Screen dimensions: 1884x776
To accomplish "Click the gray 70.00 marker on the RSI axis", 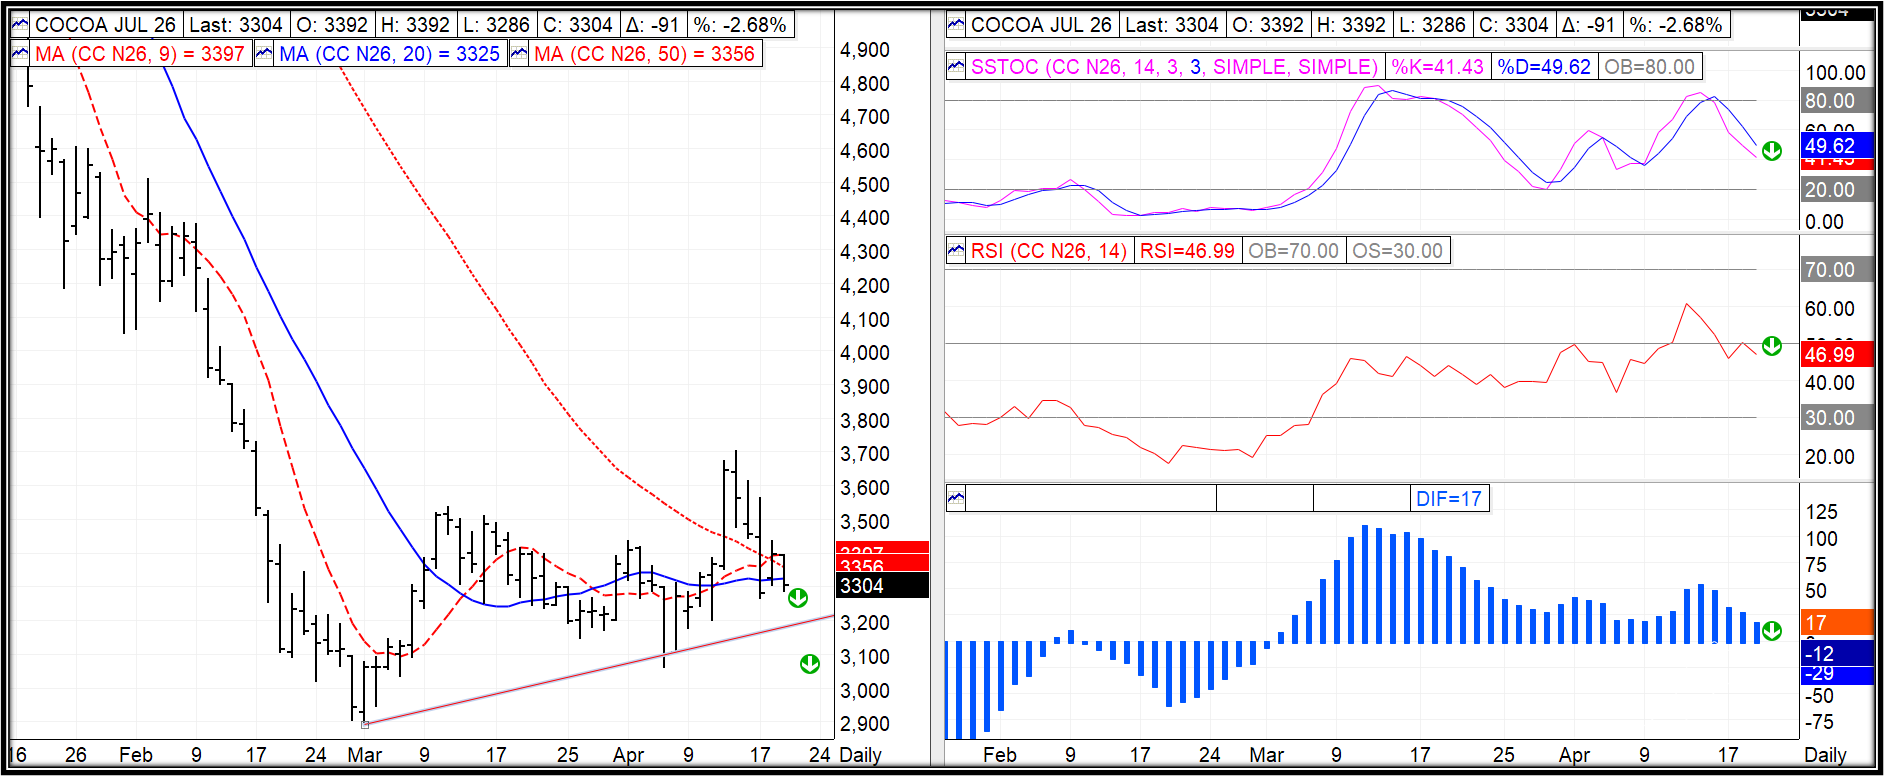I will (x=1838, y=270).
